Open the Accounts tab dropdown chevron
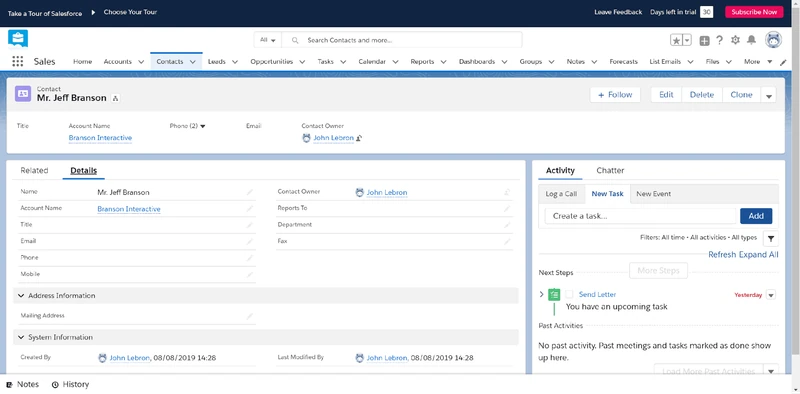800x394 pixels. coord(141,62)
